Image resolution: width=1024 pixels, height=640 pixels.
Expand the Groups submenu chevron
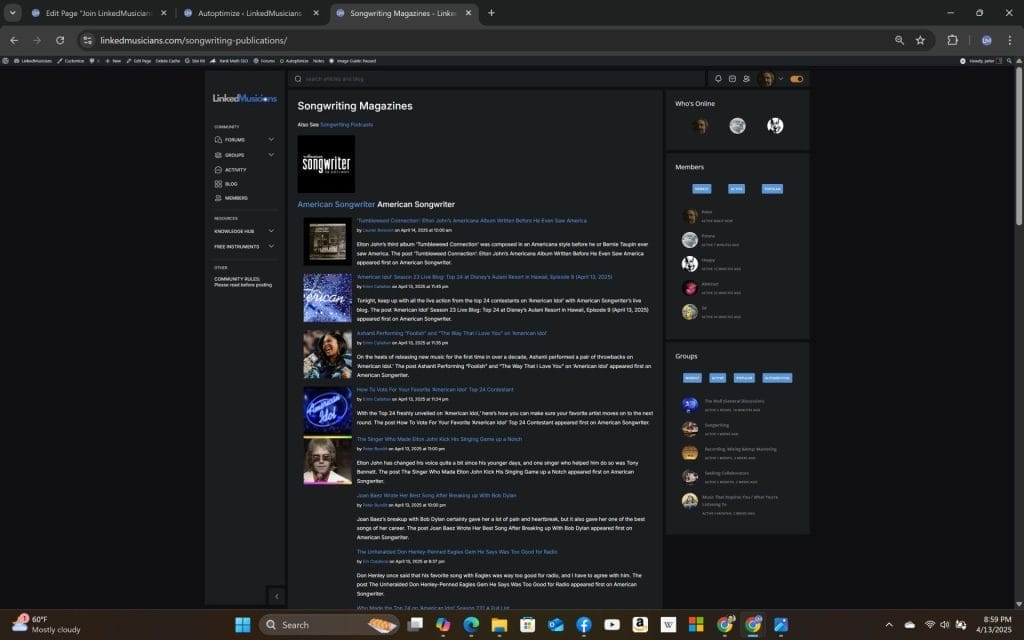pyautogui.click(x=271, y=155)
